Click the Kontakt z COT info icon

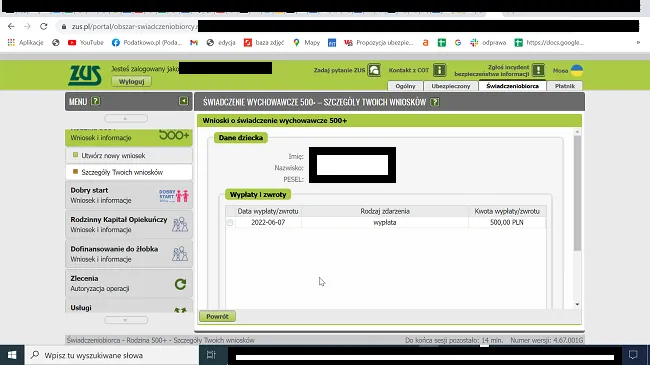coord(439,70)
